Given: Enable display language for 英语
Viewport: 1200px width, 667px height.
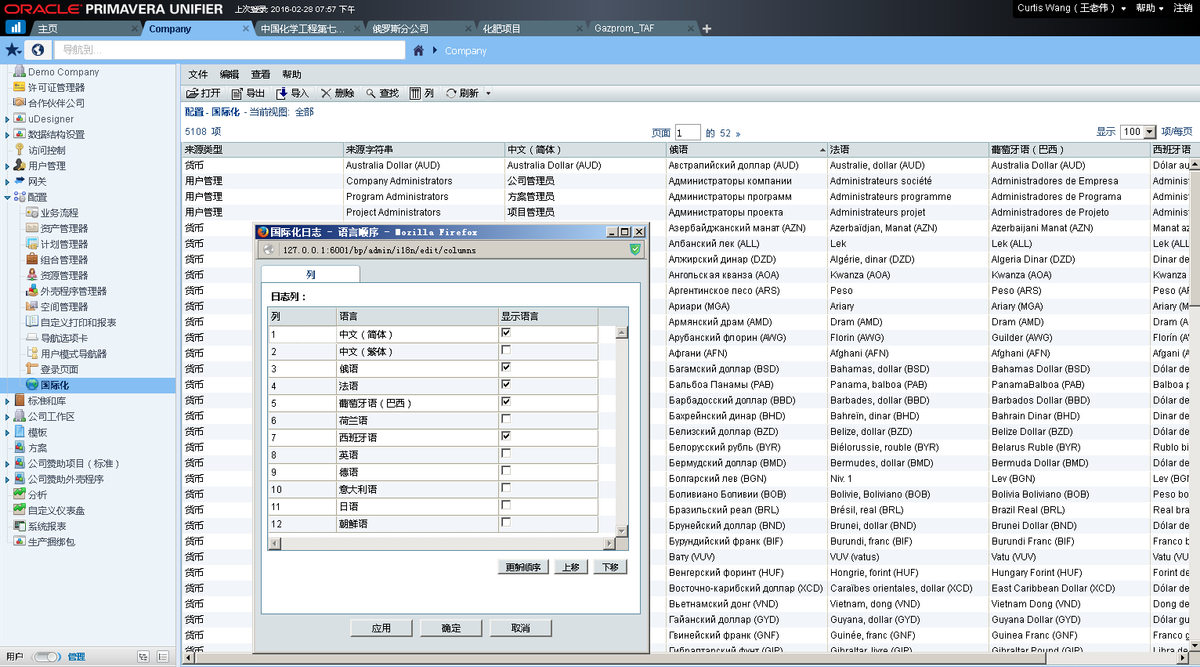Looking at the screenshot, I should [x=506, y=453].
